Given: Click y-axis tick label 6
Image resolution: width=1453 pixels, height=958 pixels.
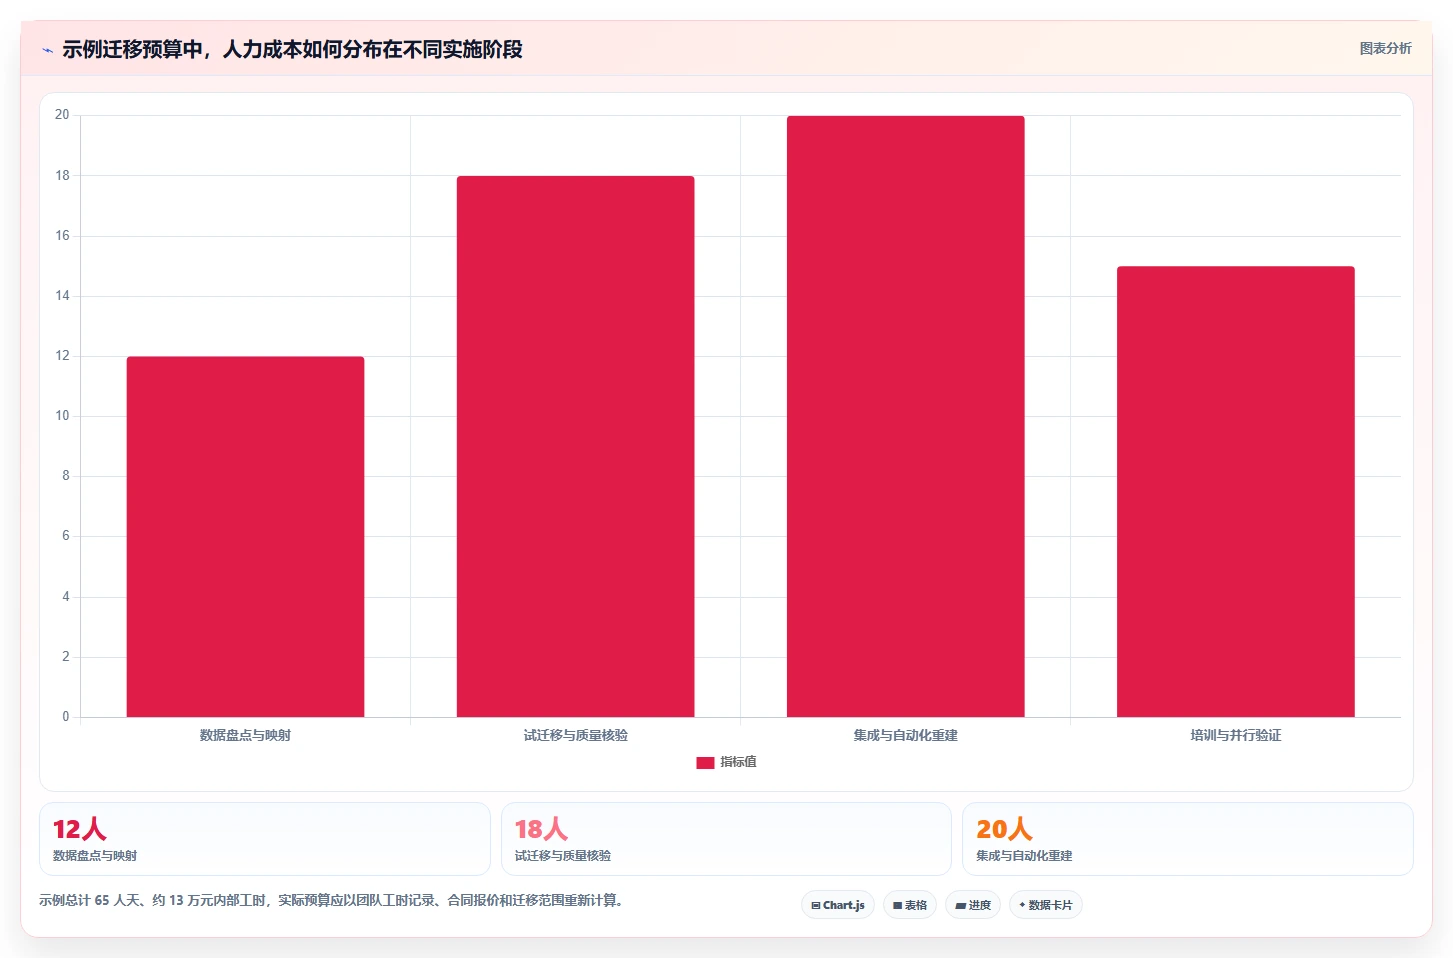Looking at the screenshot, I should pos(66,536).
